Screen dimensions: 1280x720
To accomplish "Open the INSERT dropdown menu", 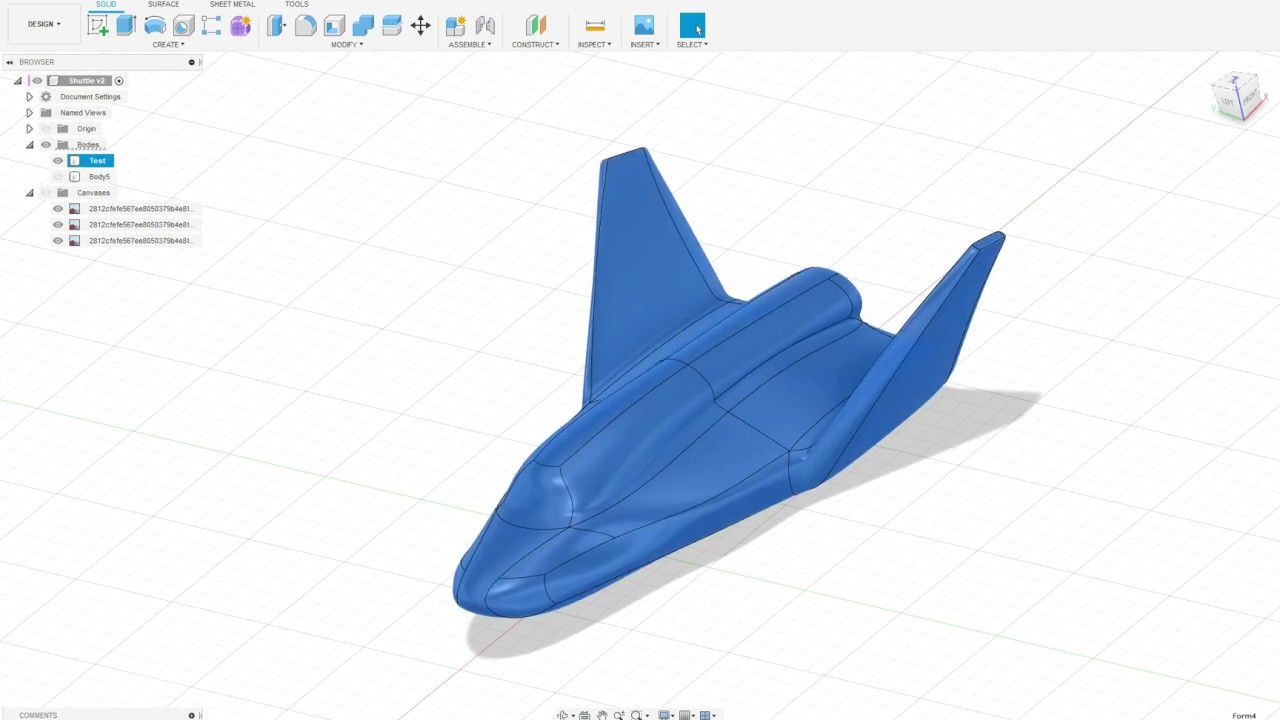I will tap(645, 45).
